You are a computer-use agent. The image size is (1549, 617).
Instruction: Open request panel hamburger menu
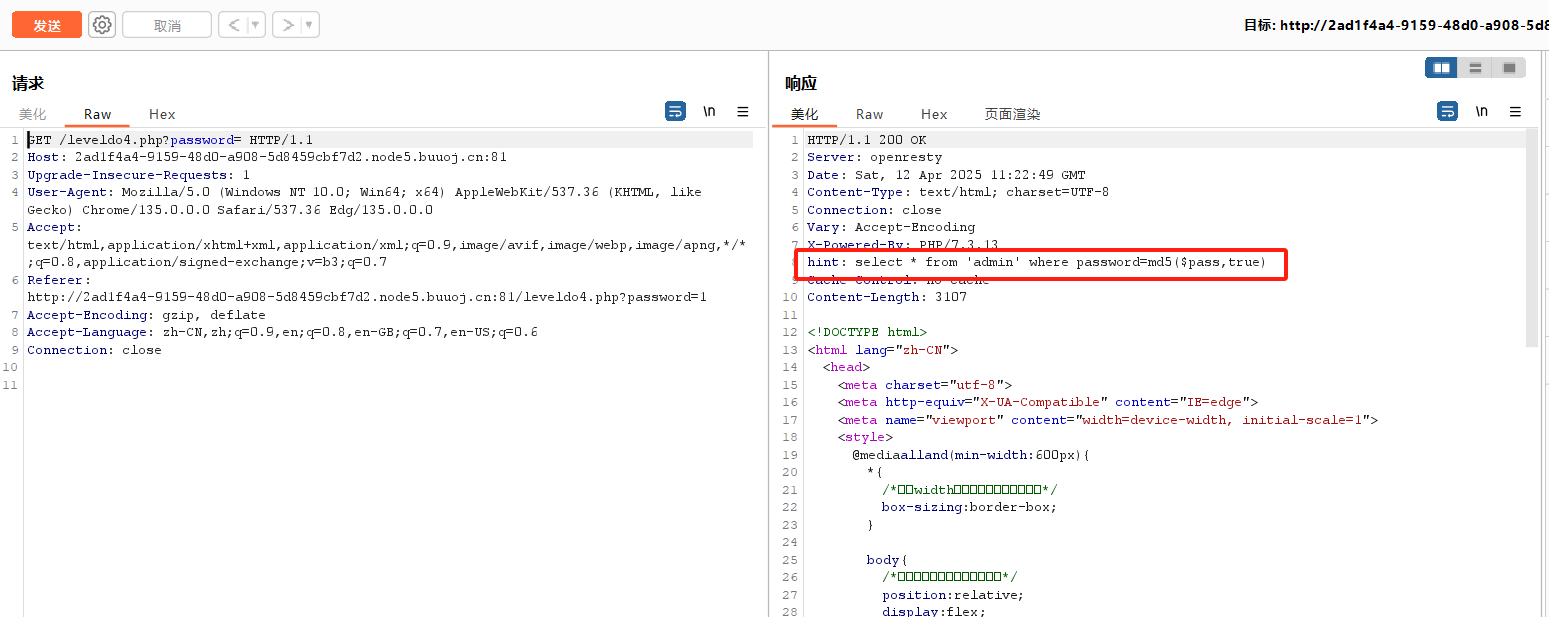743,111
